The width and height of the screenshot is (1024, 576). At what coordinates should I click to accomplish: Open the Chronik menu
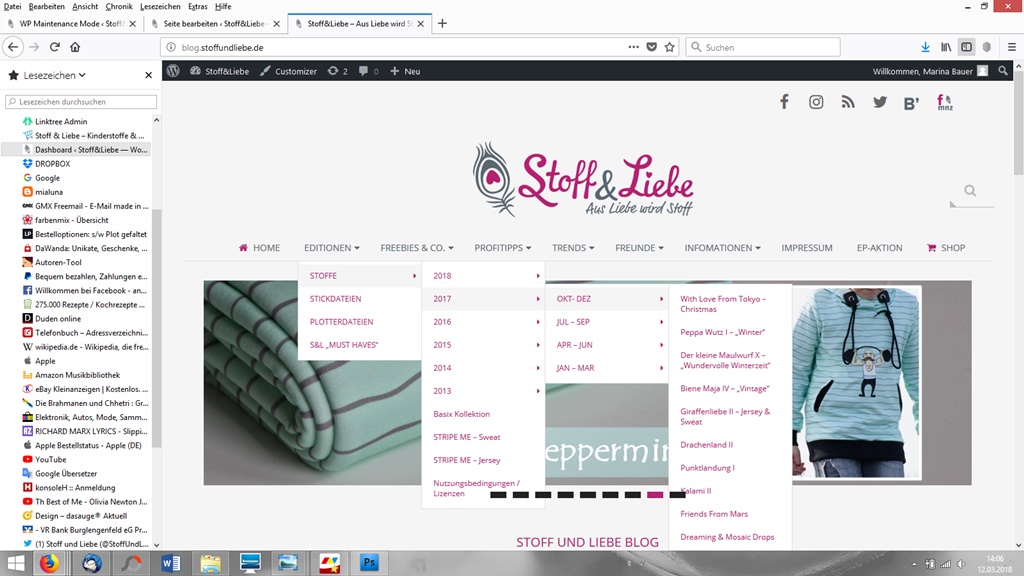119,7
